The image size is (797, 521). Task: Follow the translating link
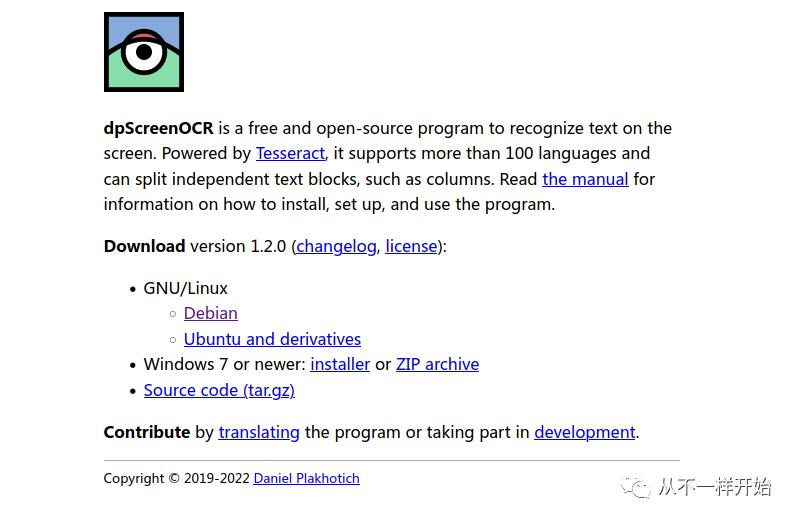[x=259, y=433]
